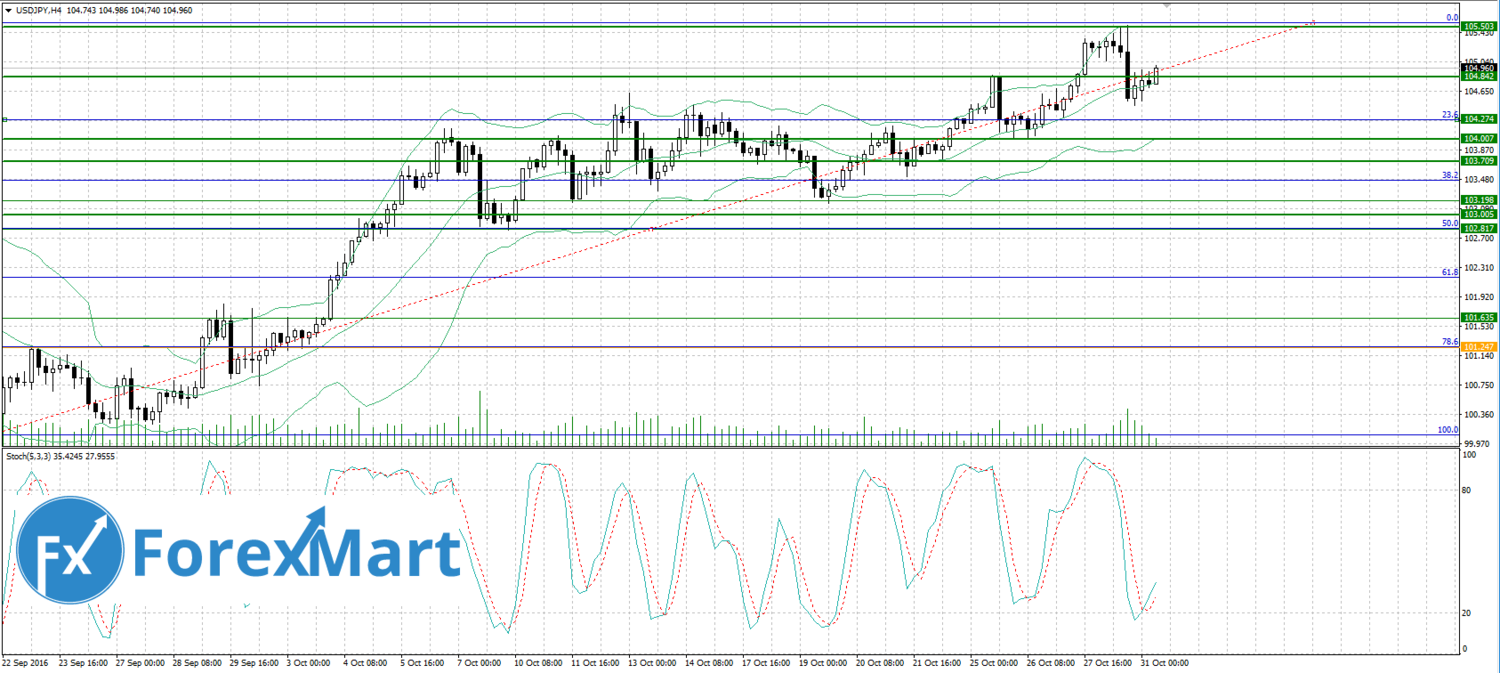Click the 100.0 Fibonacci level label
Screen dimensions: 1500x673
coord(1447,429)
